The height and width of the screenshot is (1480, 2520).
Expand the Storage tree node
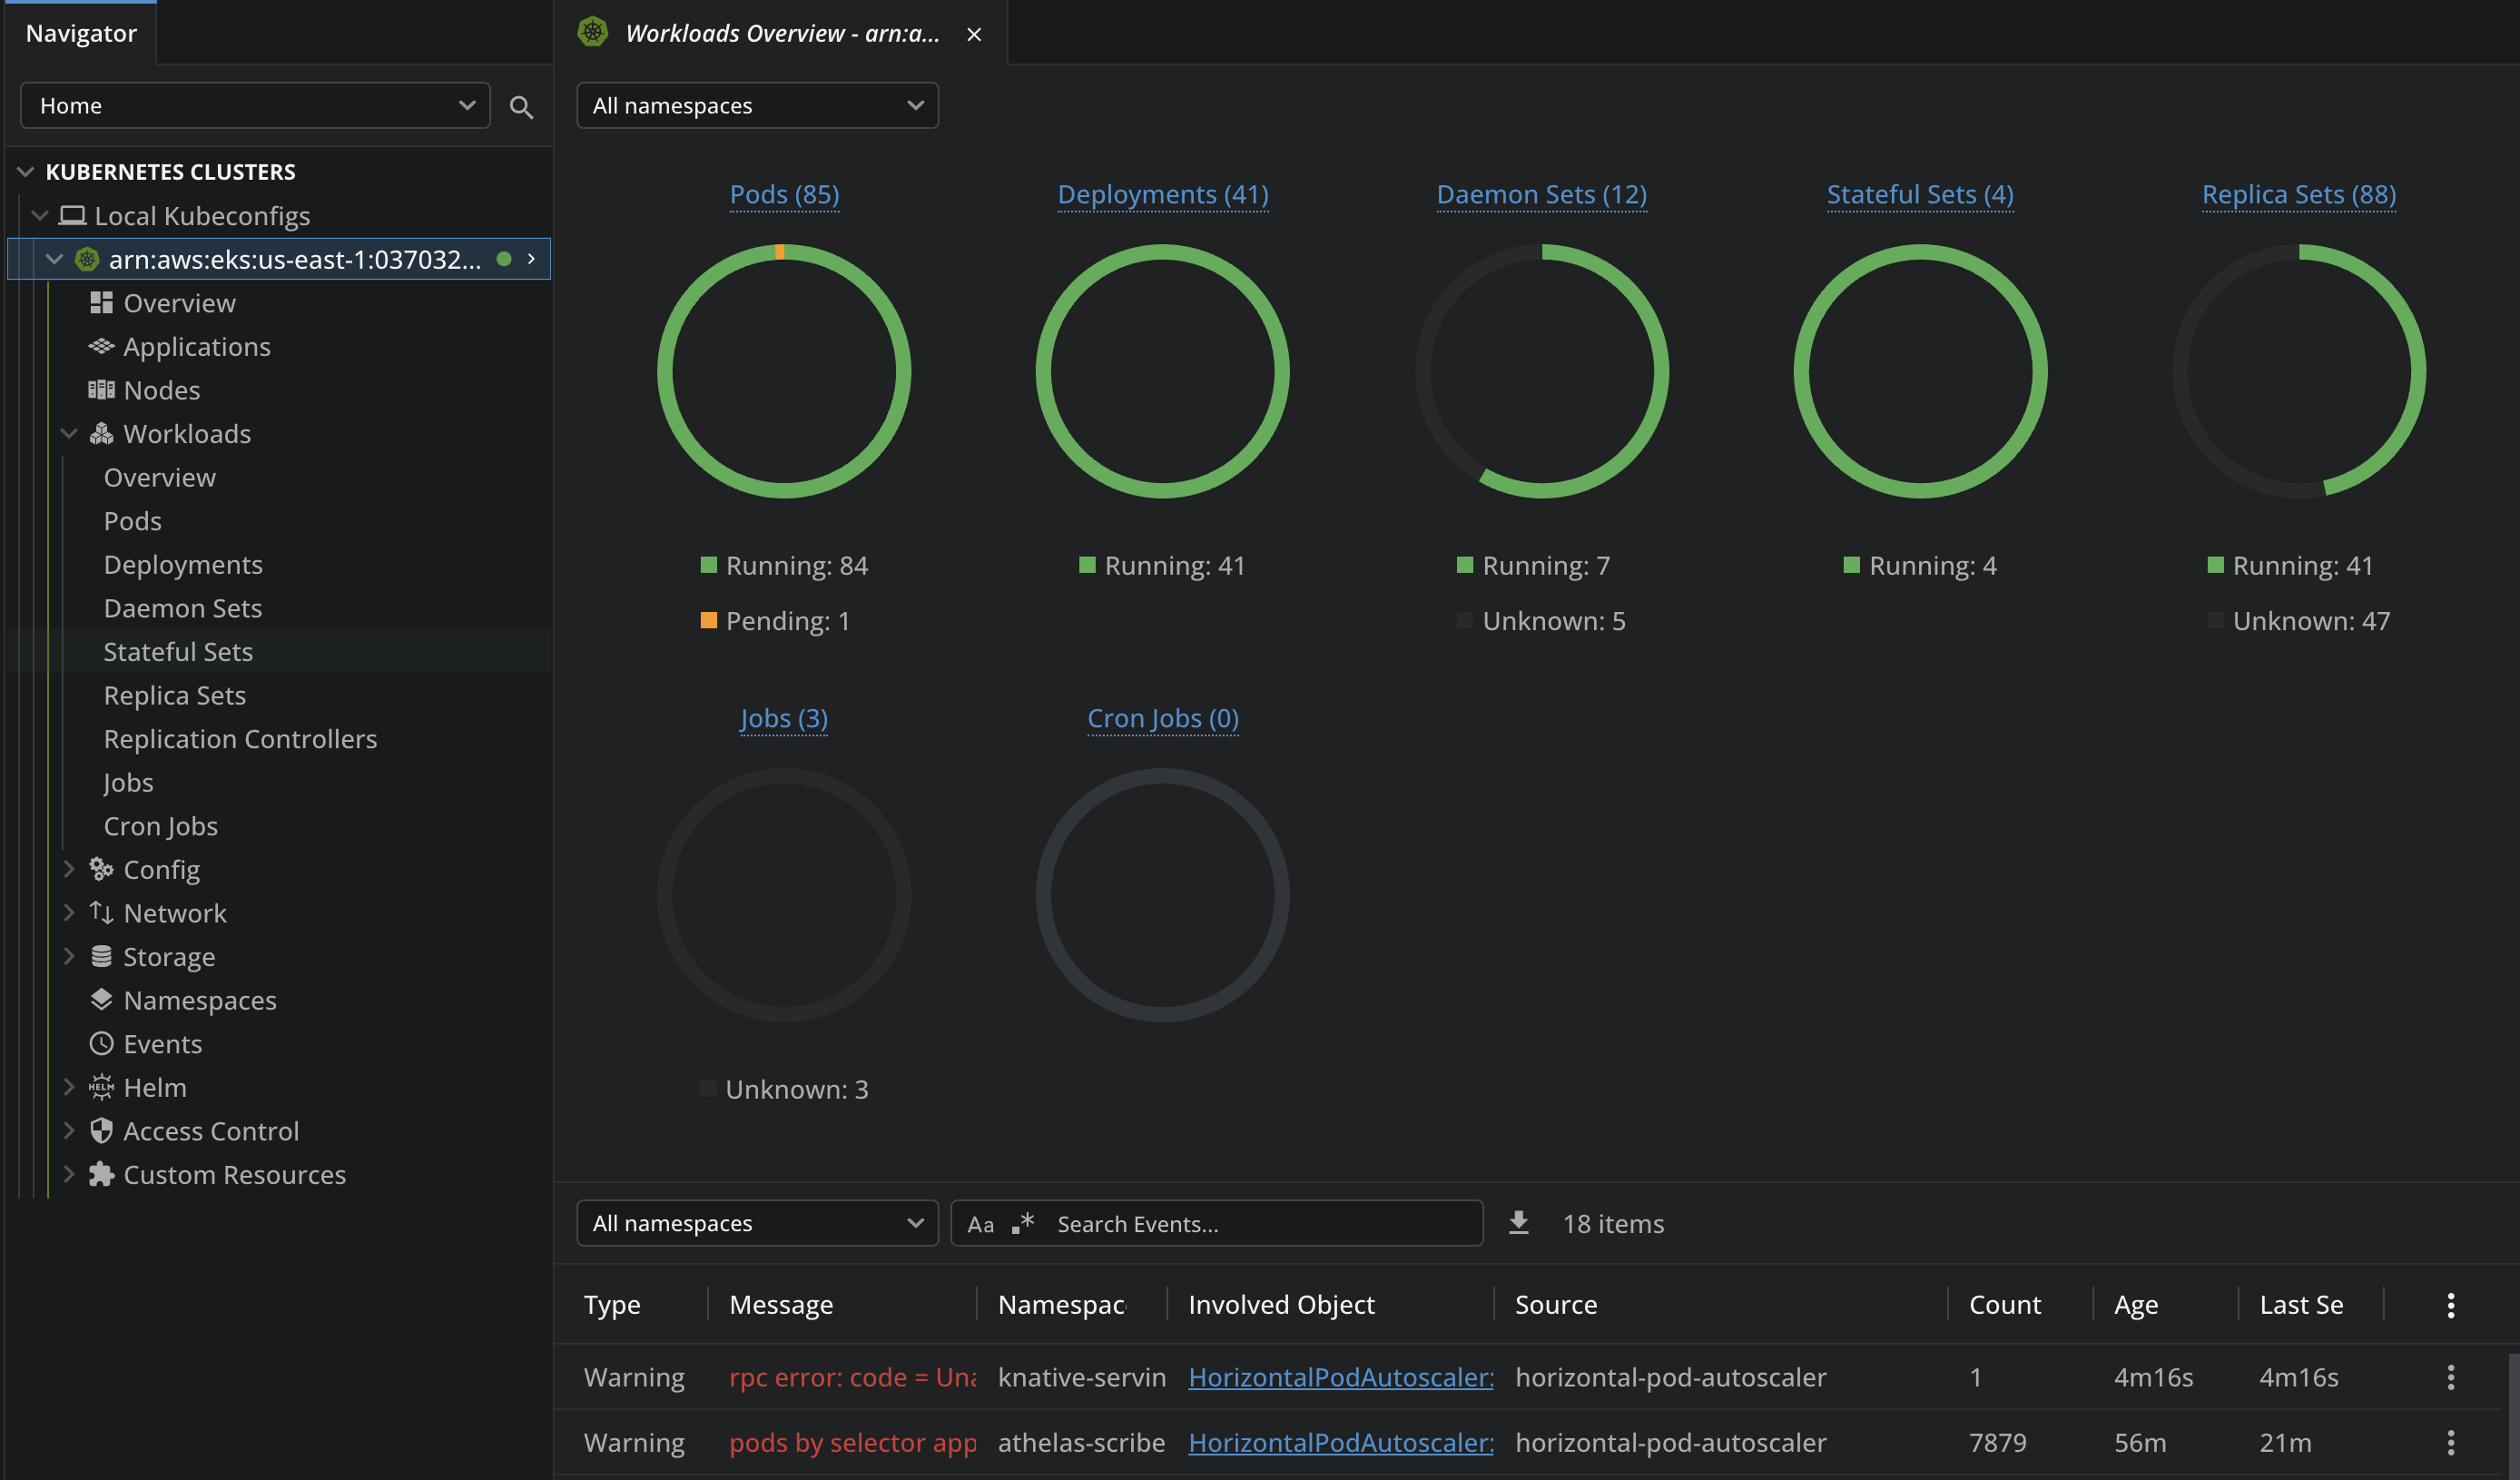69,956
